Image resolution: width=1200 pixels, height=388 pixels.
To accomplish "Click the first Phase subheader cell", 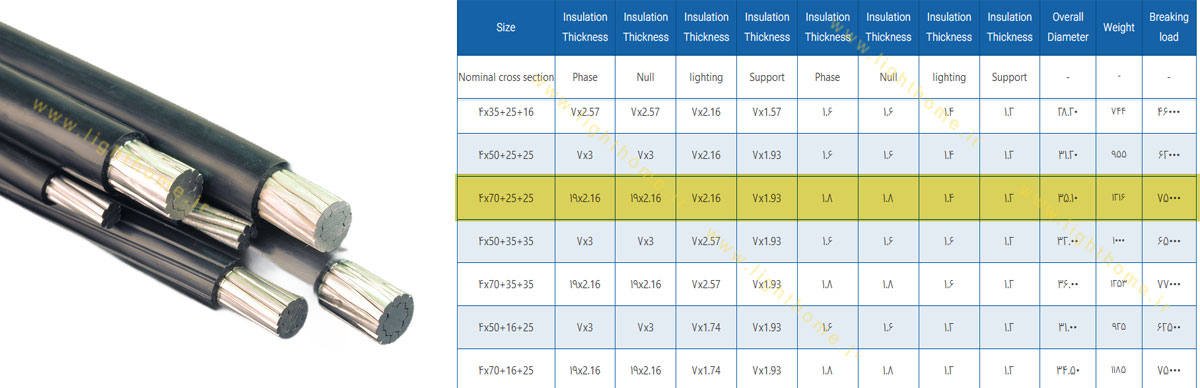I will coord(585,77).
